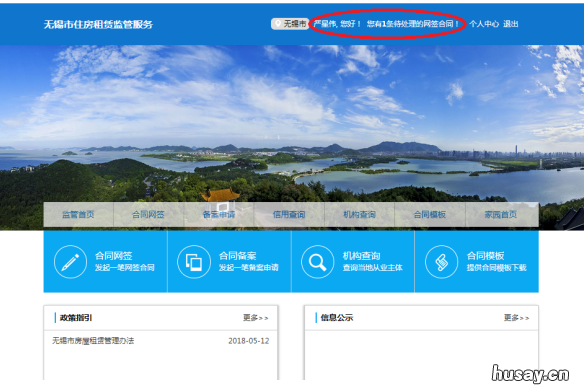The height and width of the screenshot is (391, 584).
Task: Switch to the 机构查询 navigation tab
Action: tap(359, 214)
